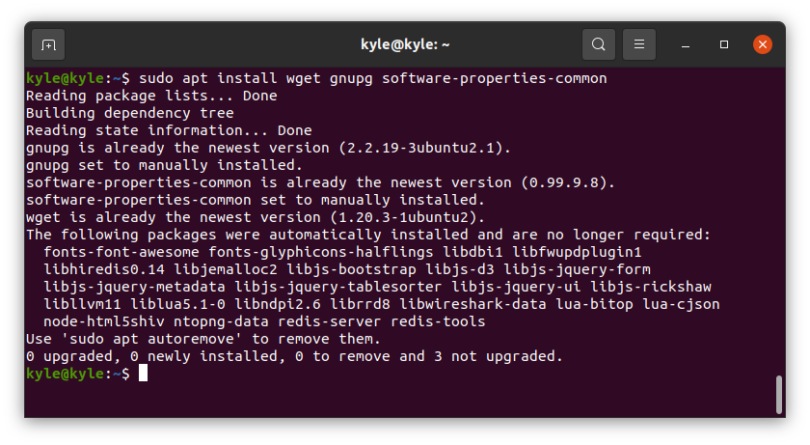The image size is (810, 445).
Task: Open the hamburger menu button
Action: (639, 44)
